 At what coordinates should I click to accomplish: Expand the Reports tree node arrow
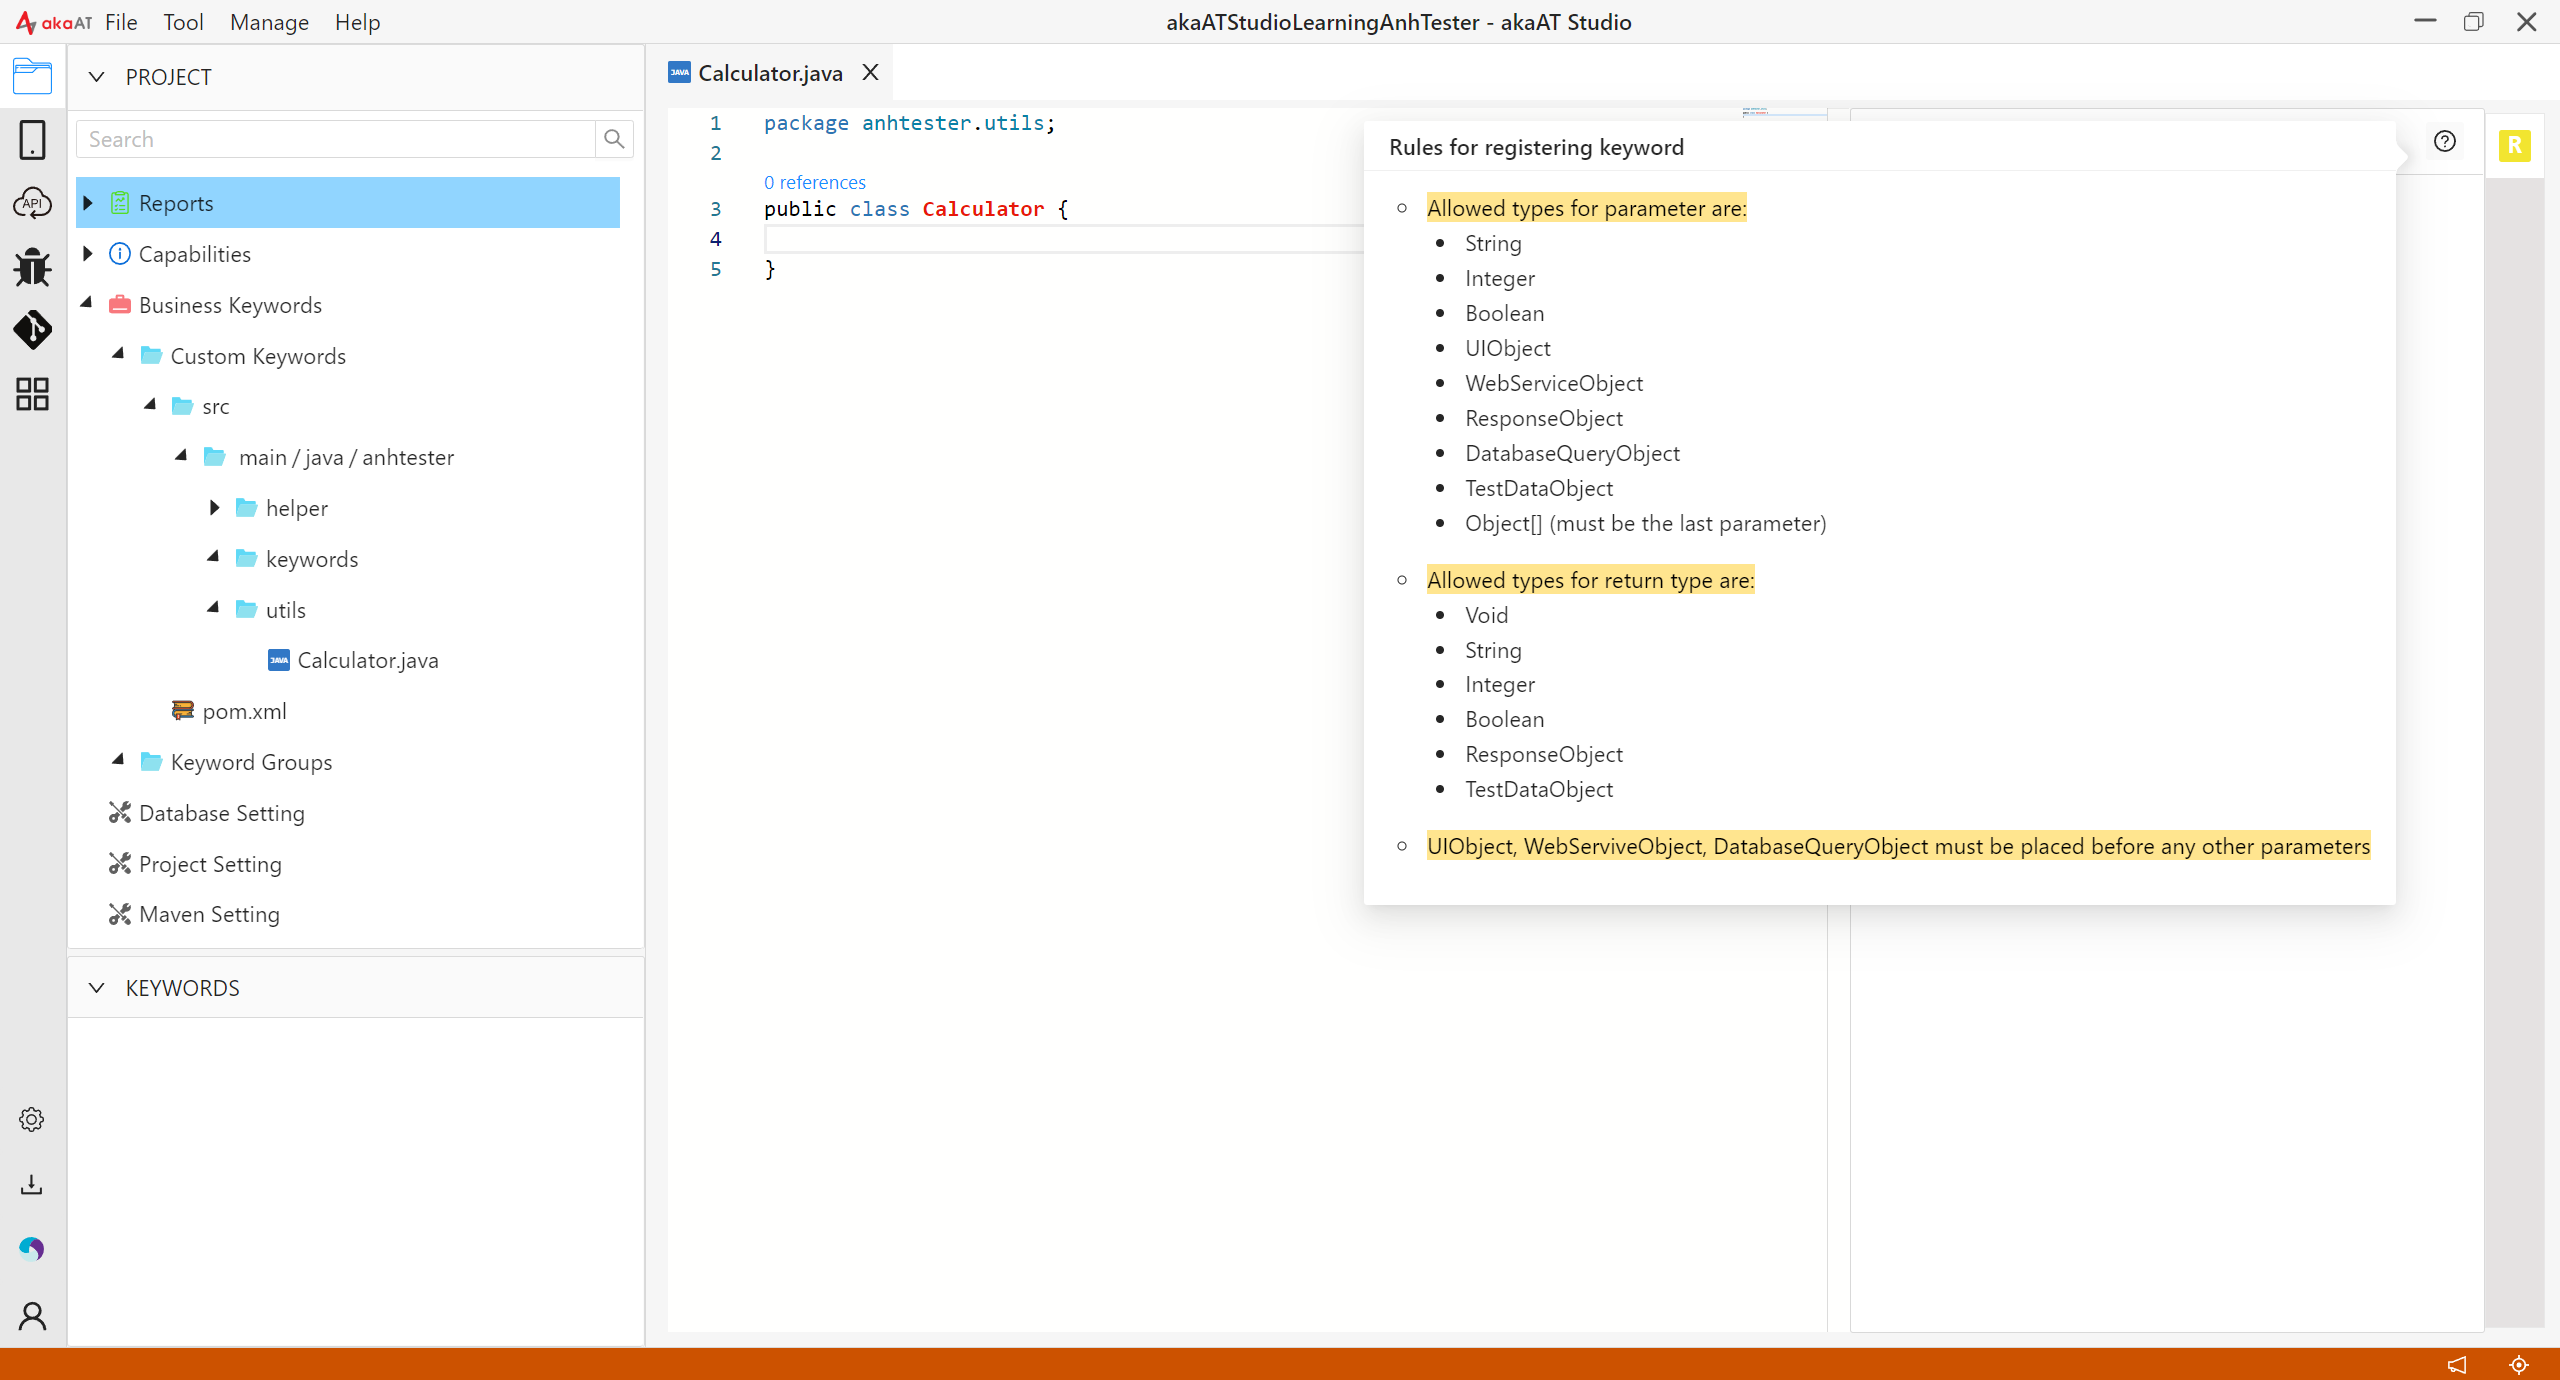click(x=88, y=203)
